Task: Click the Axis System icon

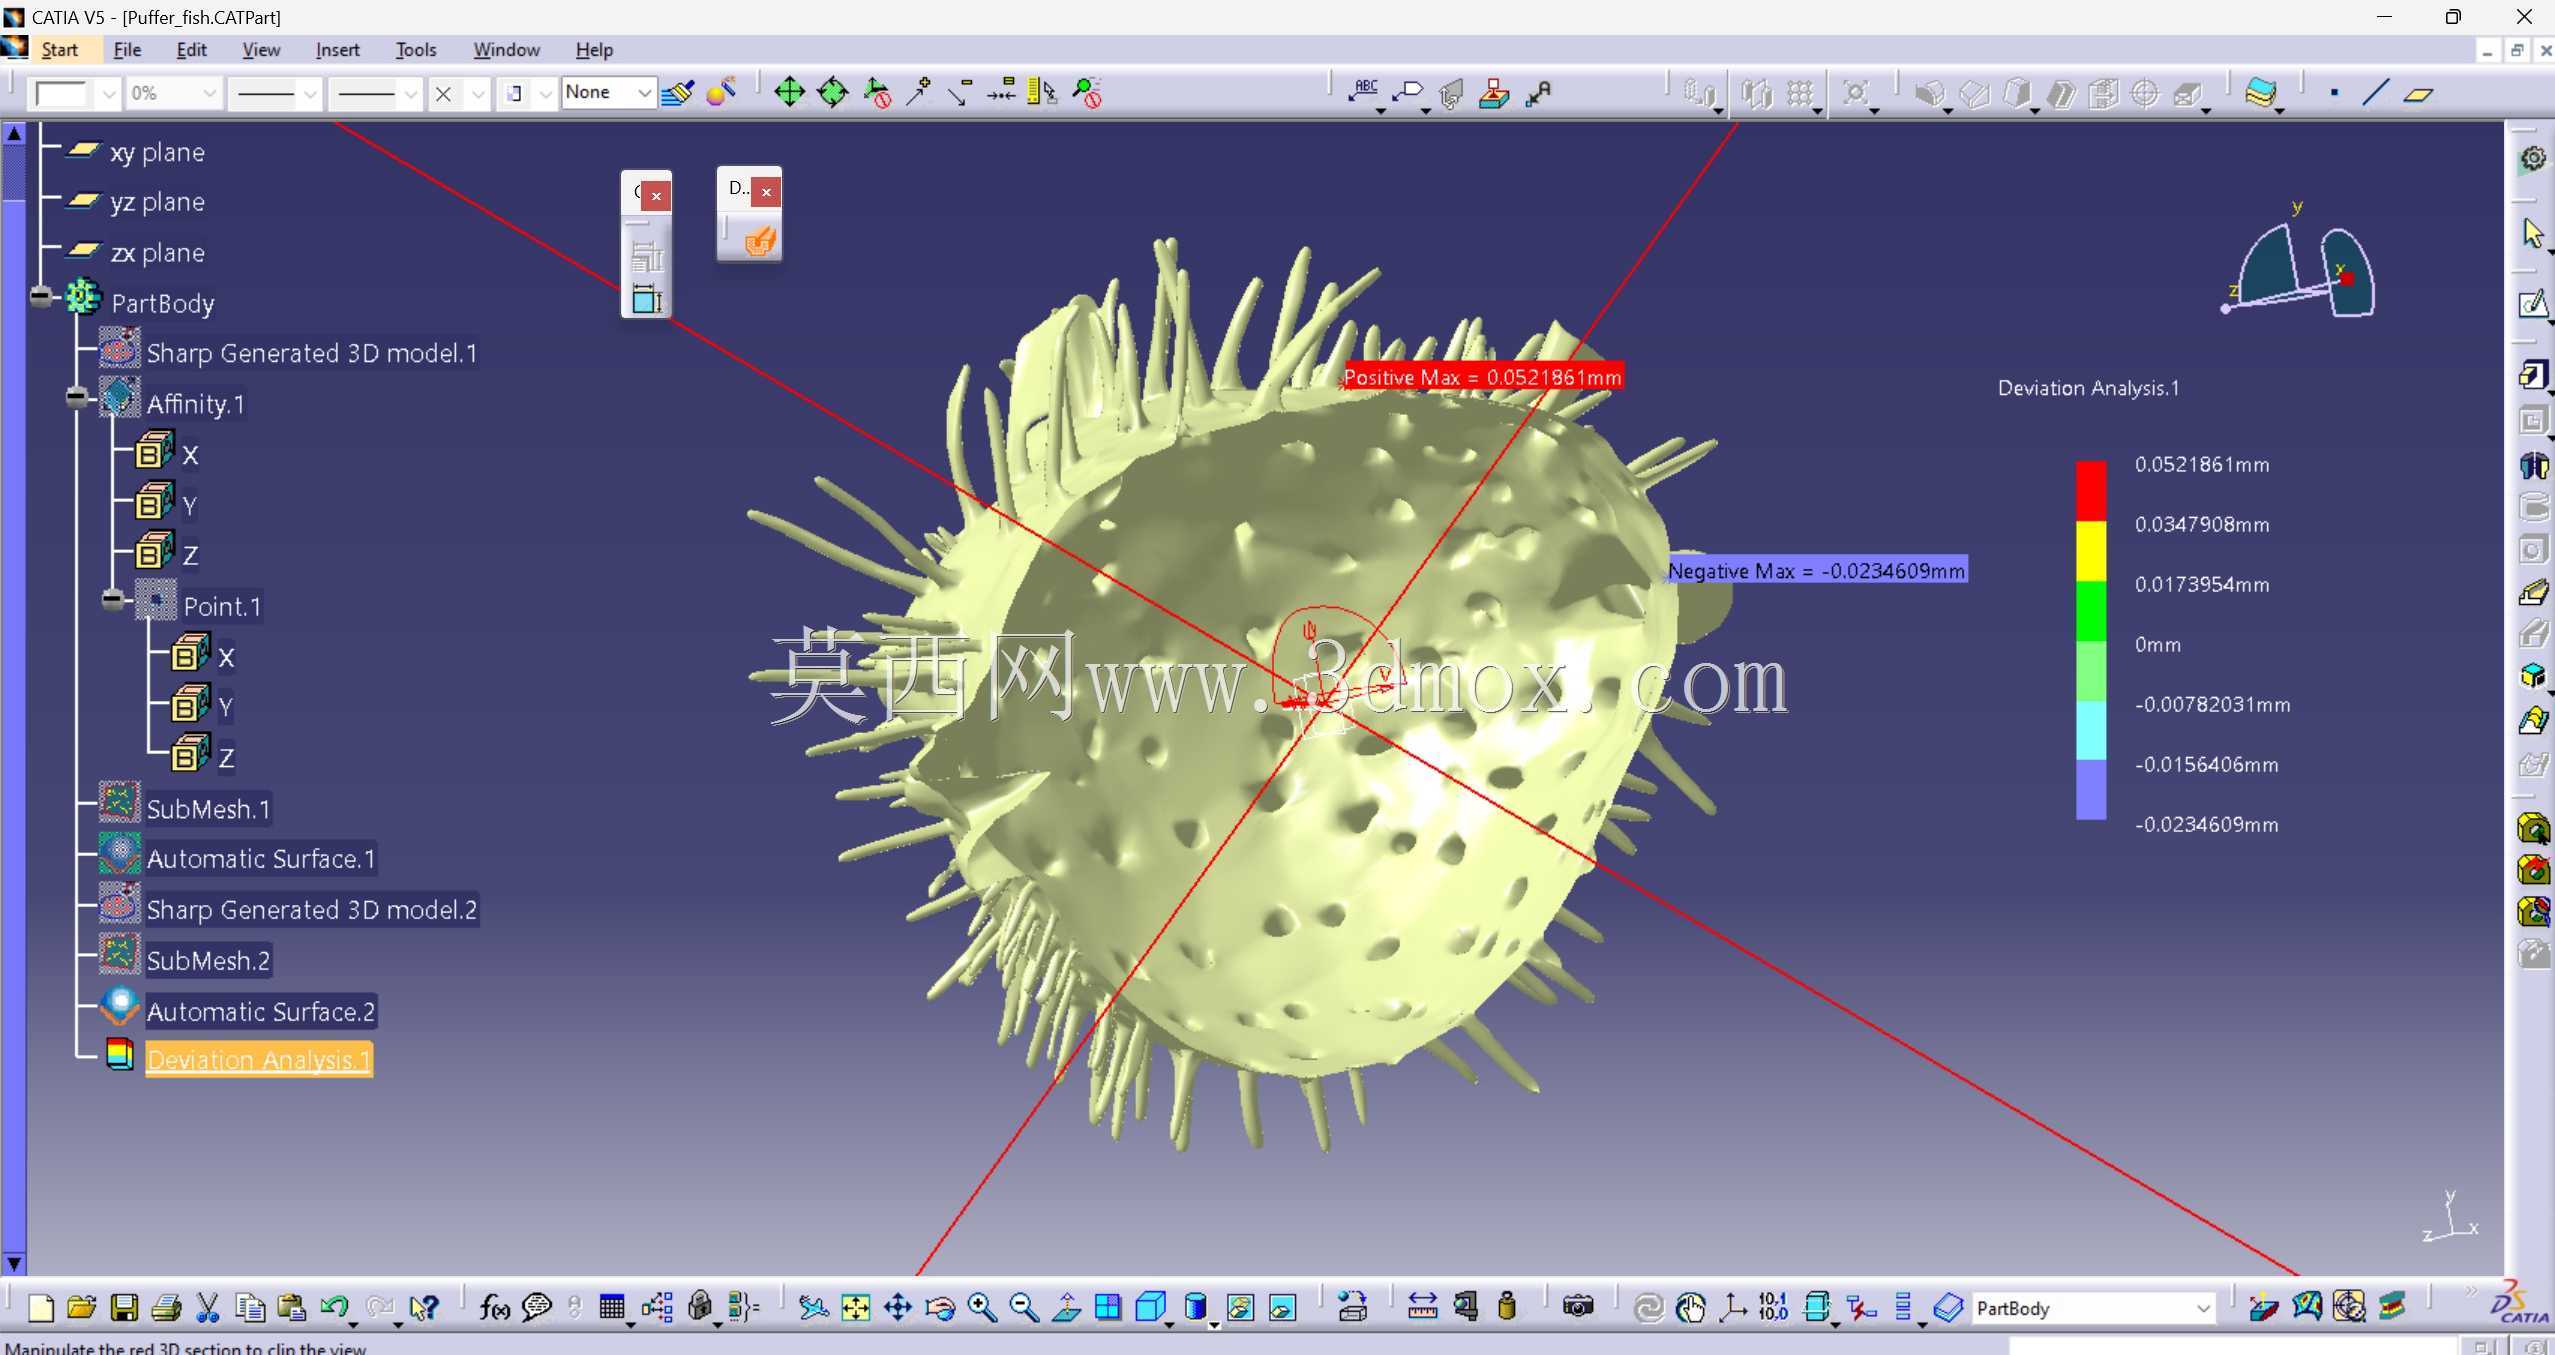Action: [1733, 1307]
